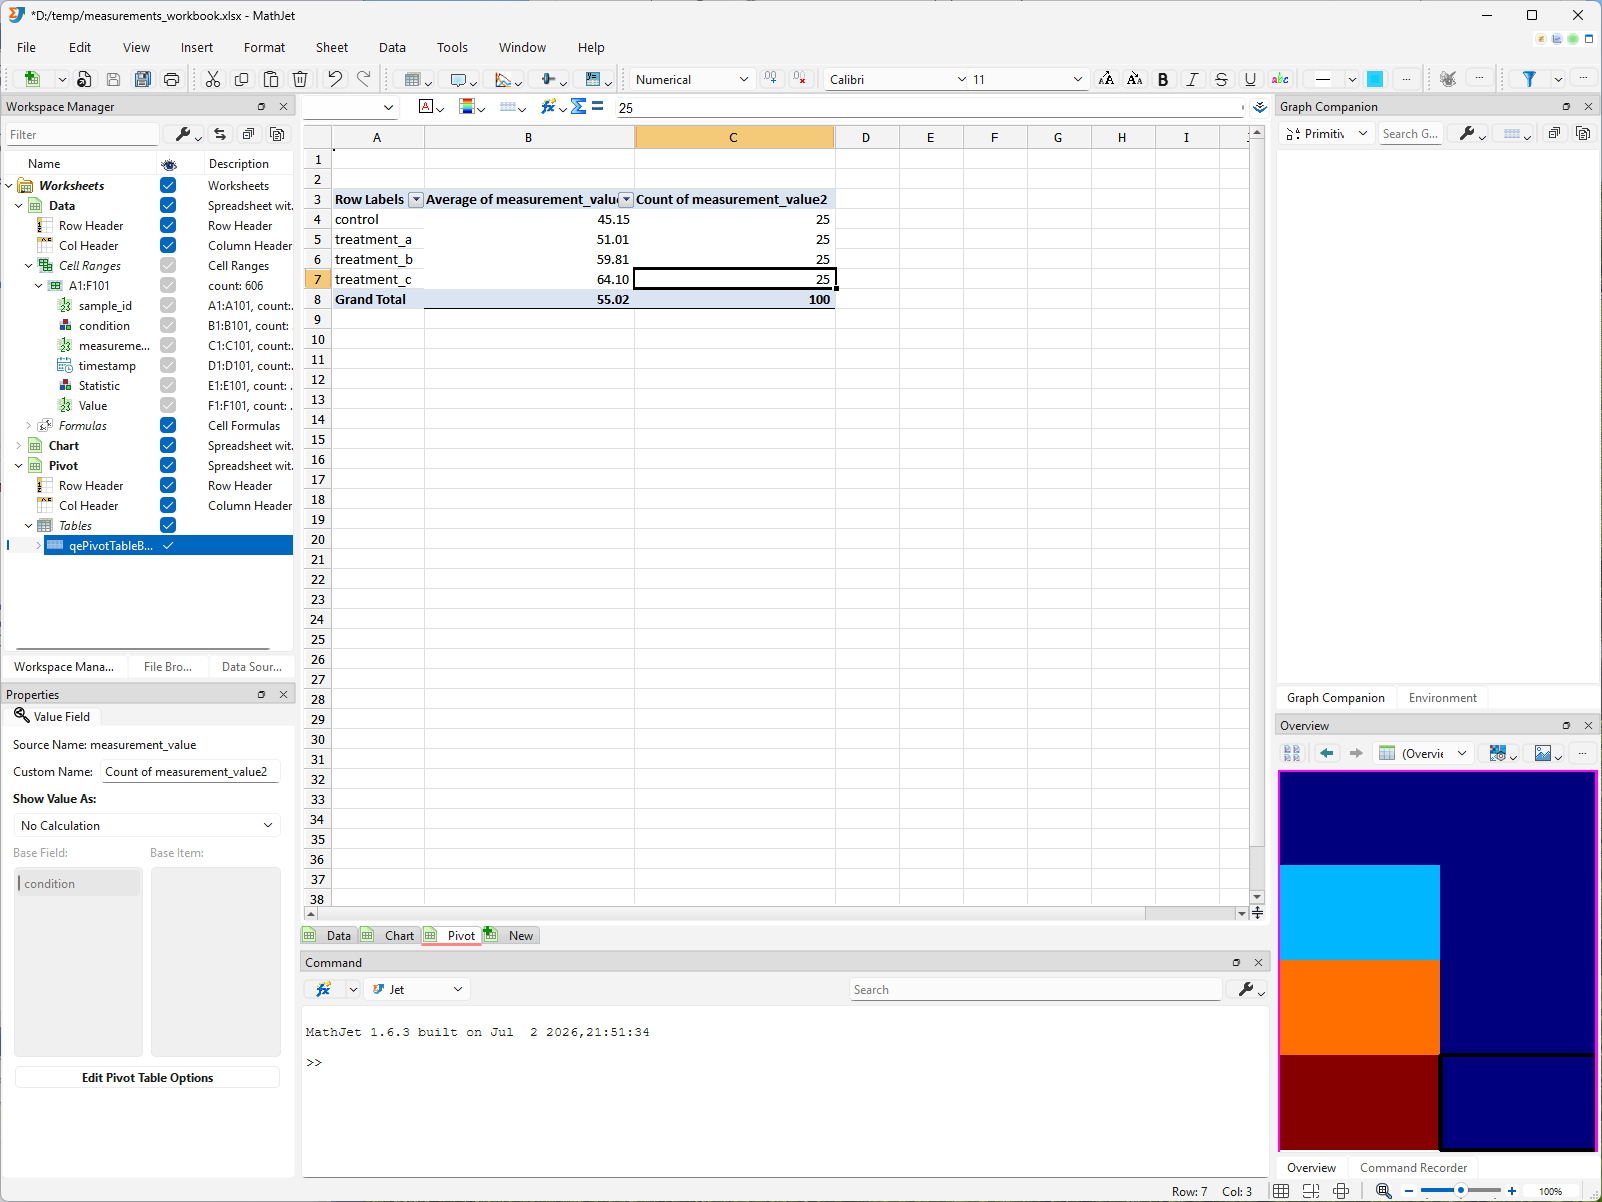Click the Print icon
This screenshot has height=1202, width=1602.
(x=172, y=79)
